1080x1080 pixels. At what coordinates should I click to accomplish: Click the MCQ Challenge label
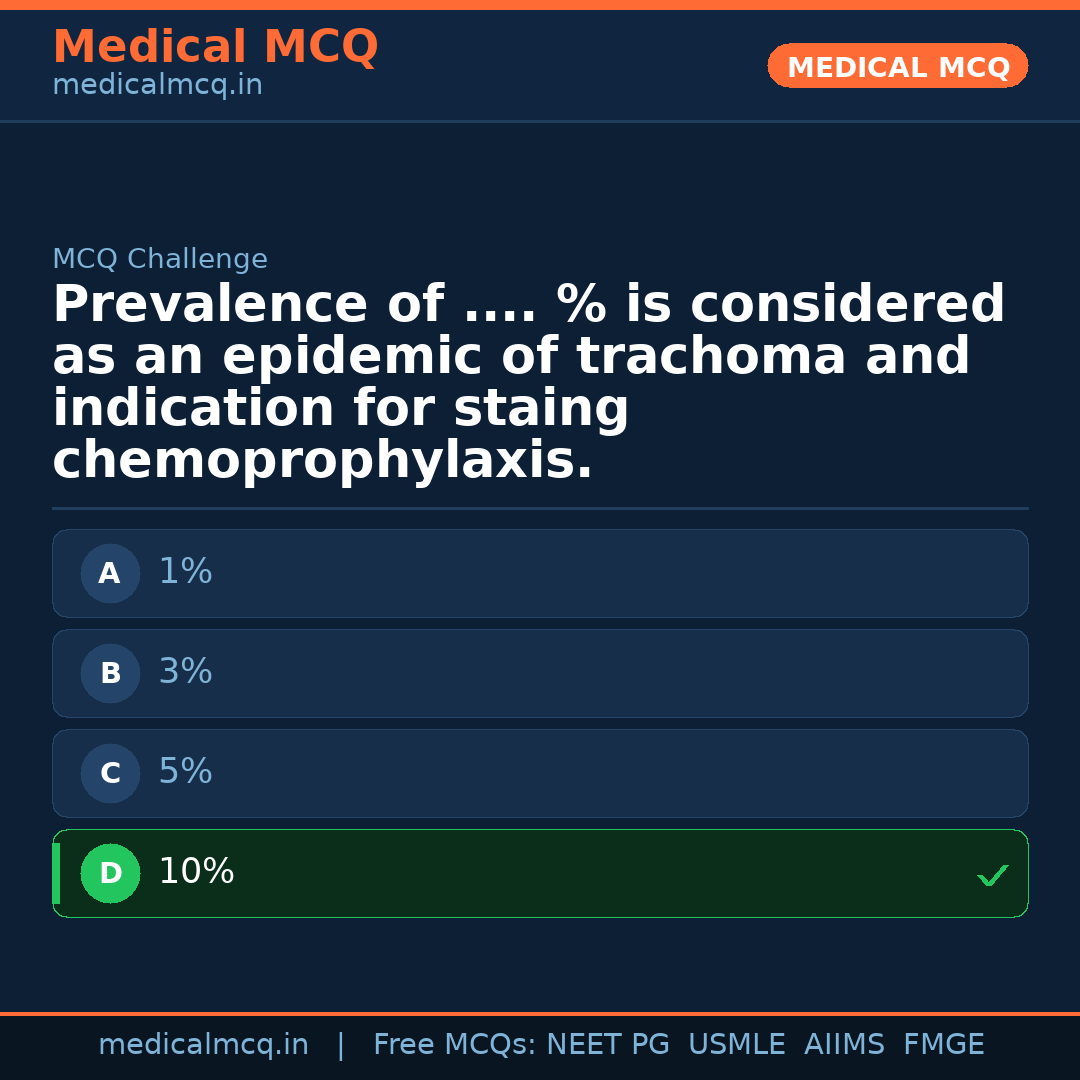(x=160, y=260)
